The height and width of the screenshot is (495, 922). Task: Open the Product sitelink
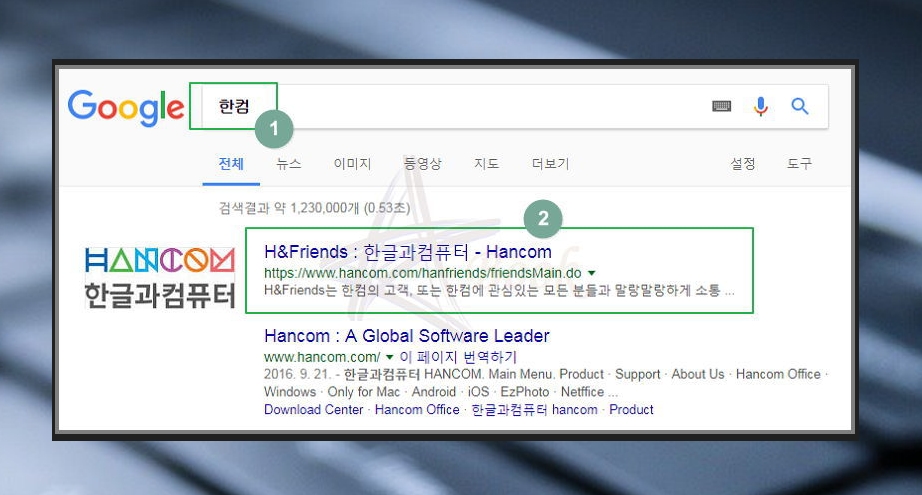point(631,410)
